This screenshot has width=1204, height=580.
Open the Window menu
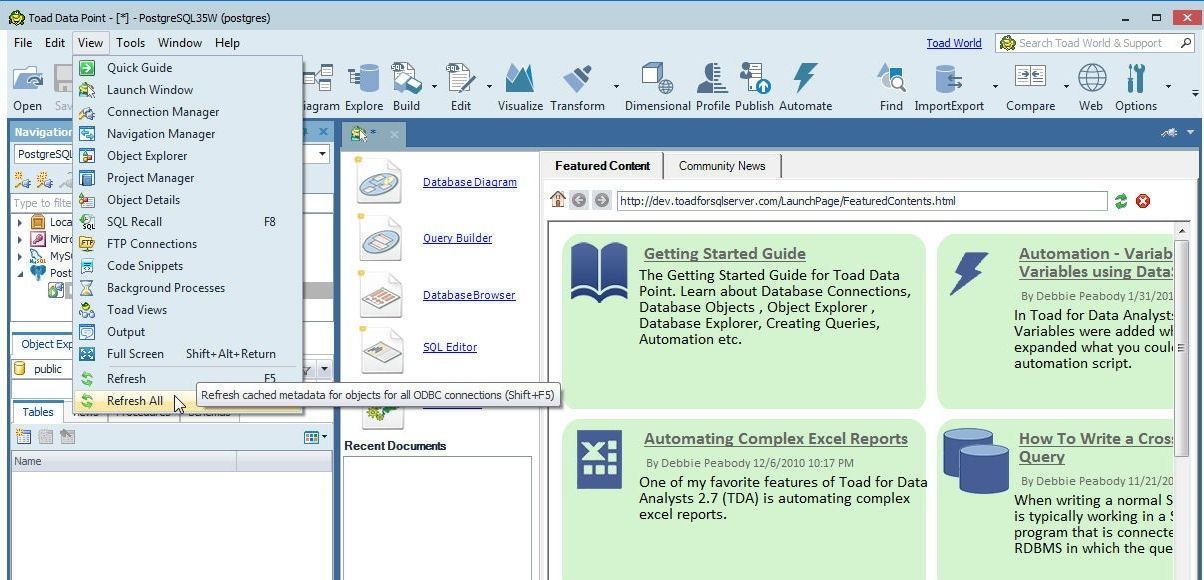[x=180, y=43]
